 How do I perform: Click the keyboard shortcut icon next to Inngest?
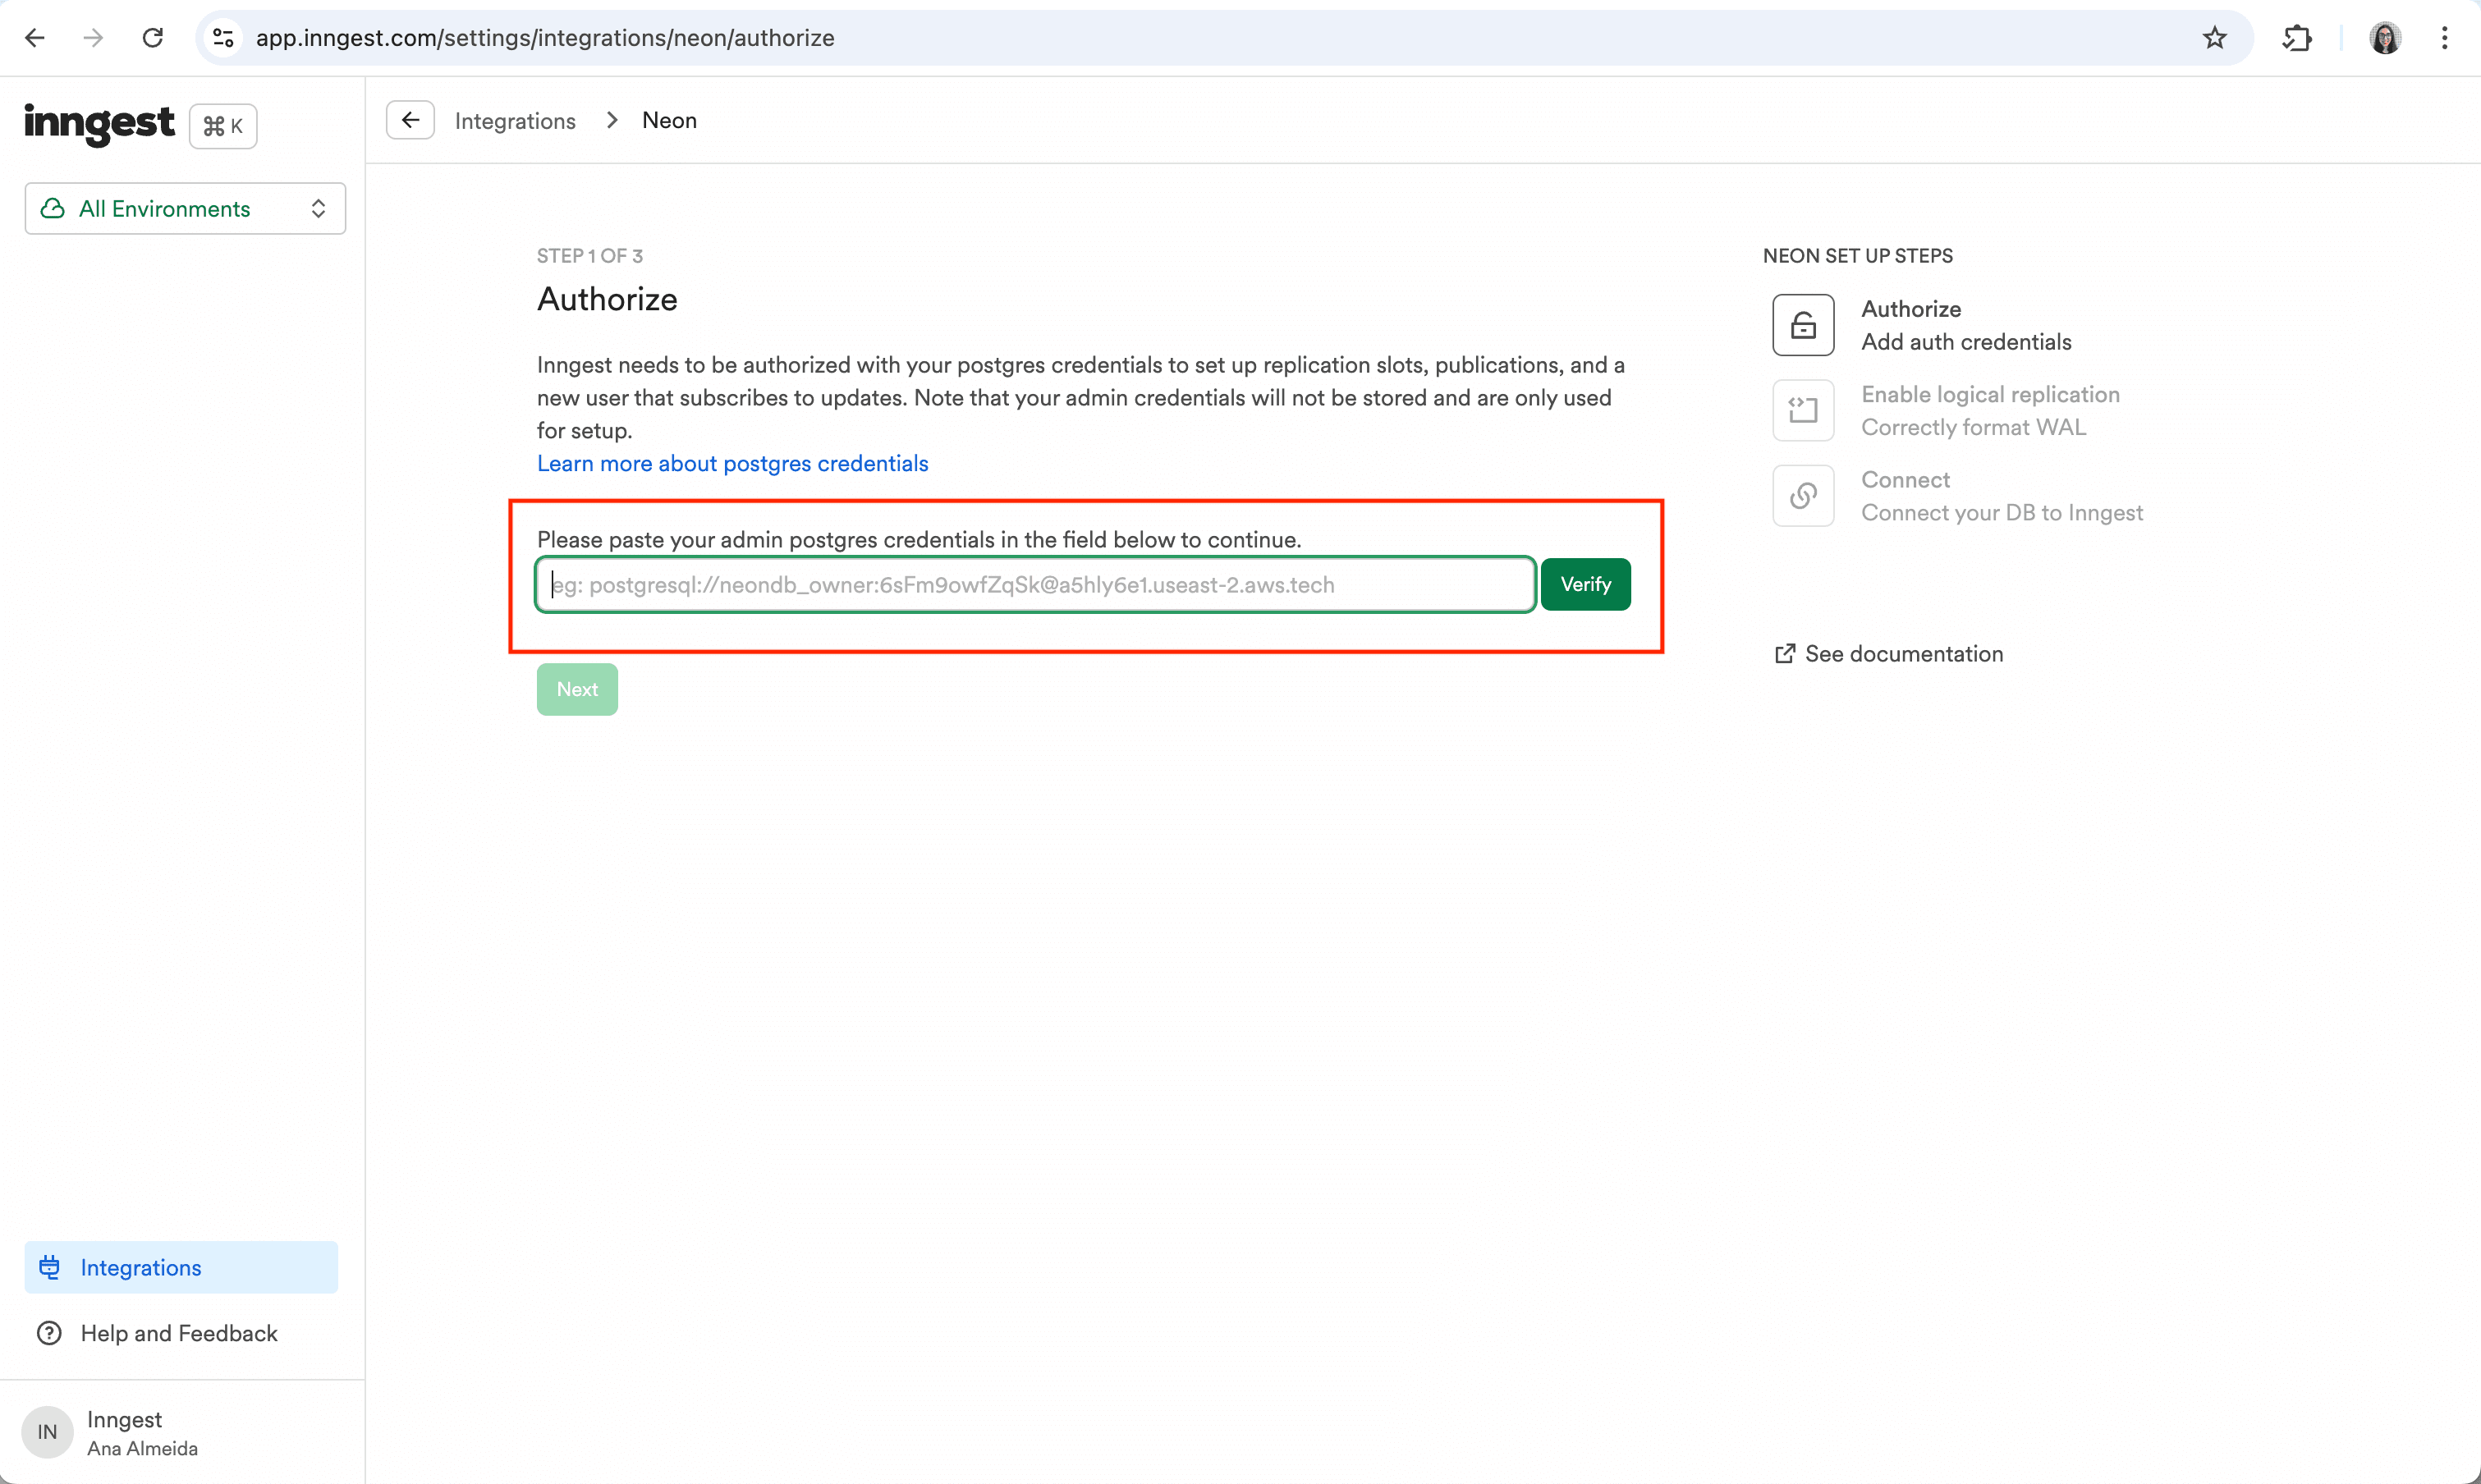tap(222, 124)
